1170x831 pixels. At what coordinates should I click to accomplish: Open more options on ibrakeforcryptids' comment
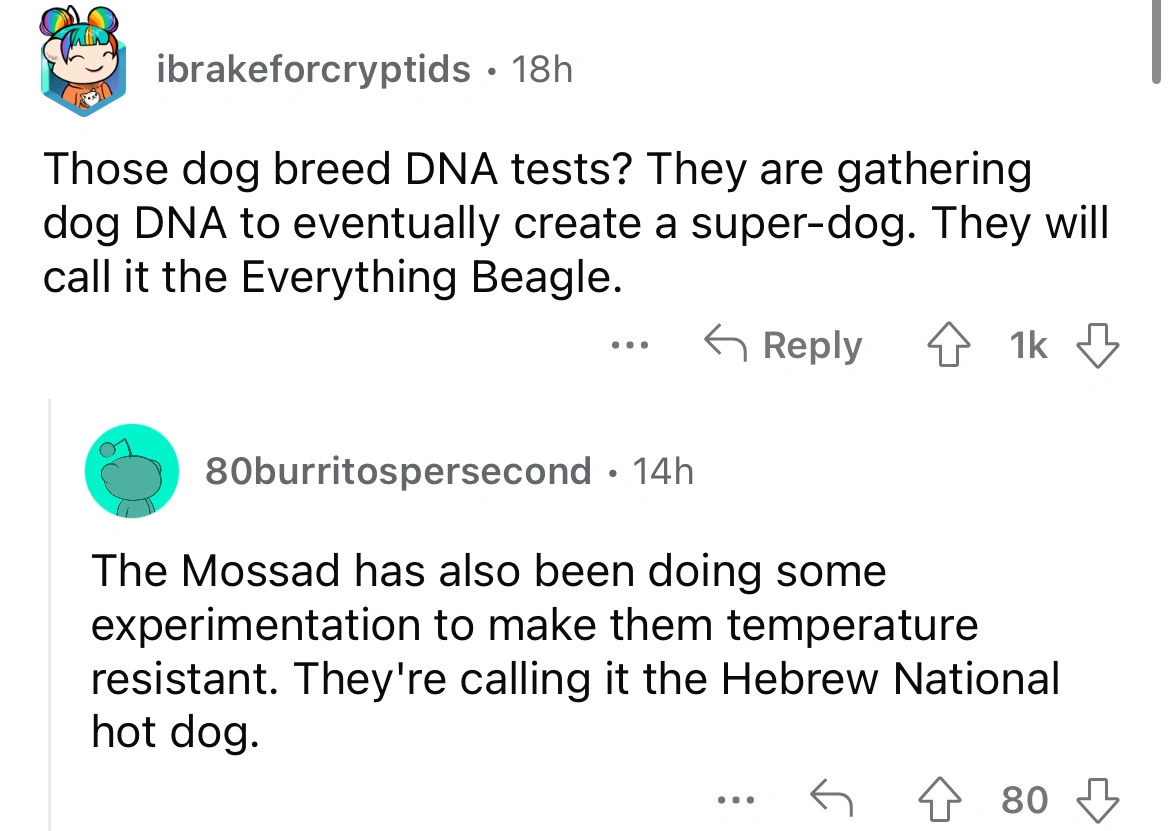pos(633,346)
